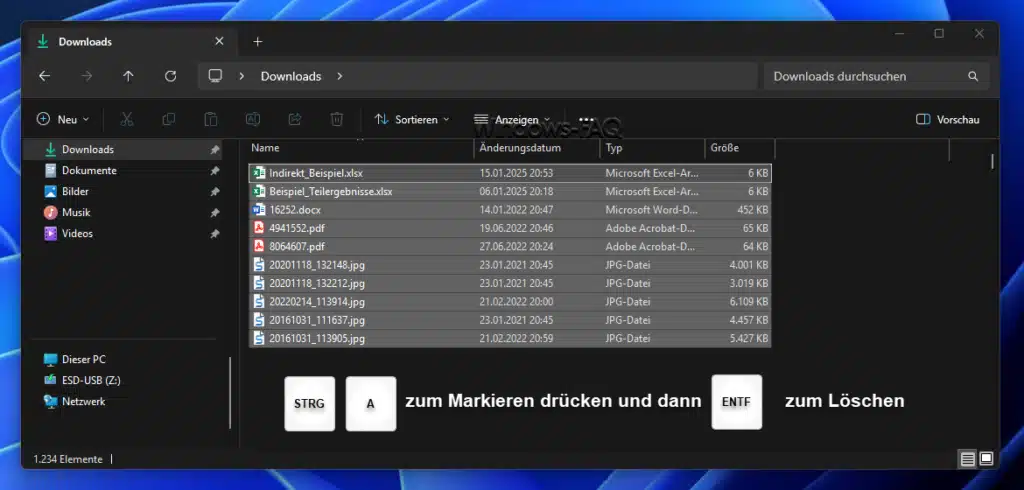This screenshot has height=490, width=1024.
Task: Click '1.234 Elemente' in the status bar
Action: coord(68,459)
